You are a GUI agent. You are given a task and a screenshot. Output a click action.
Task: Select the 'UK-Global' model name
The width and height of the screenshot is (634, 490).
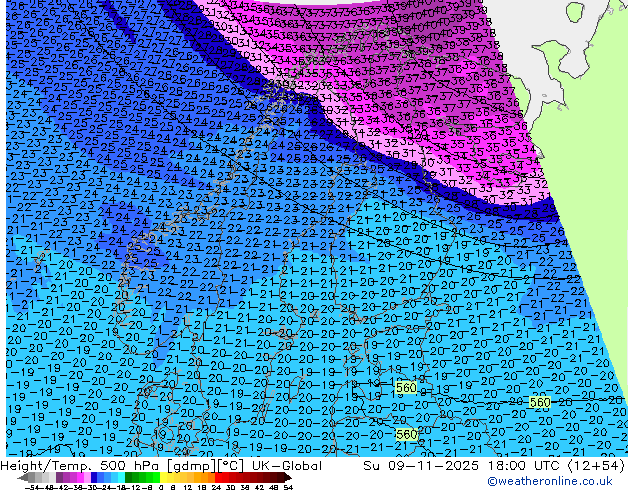tap(287, 466)
